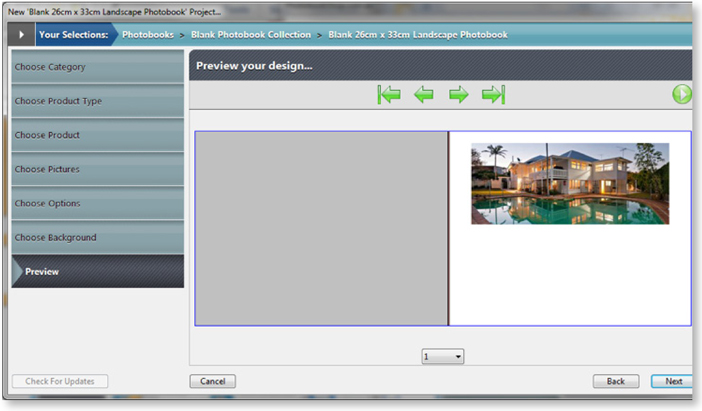Select the Choose Category step
Screen dimensions: 702x411
97,67
